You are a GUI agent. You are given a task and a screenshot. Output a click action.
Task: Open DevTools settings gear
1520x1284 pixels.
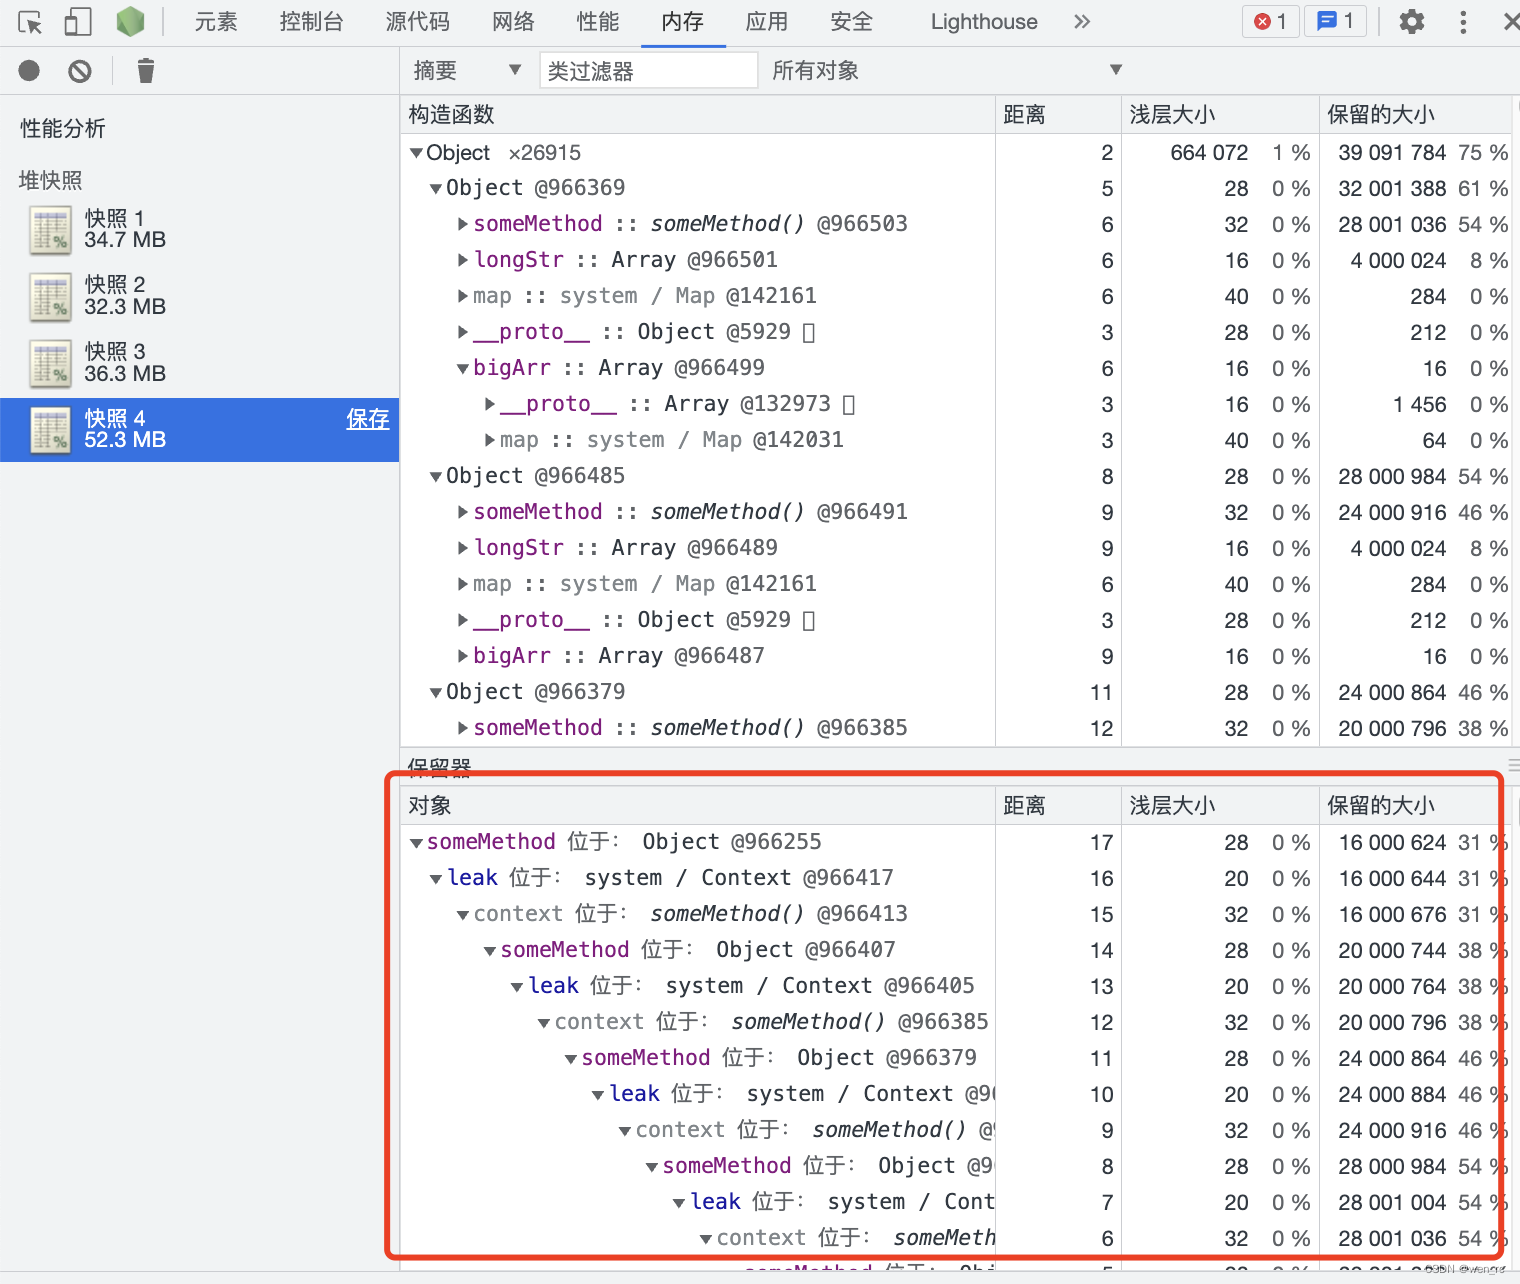pyautogui.click(x=1411, y=22)
